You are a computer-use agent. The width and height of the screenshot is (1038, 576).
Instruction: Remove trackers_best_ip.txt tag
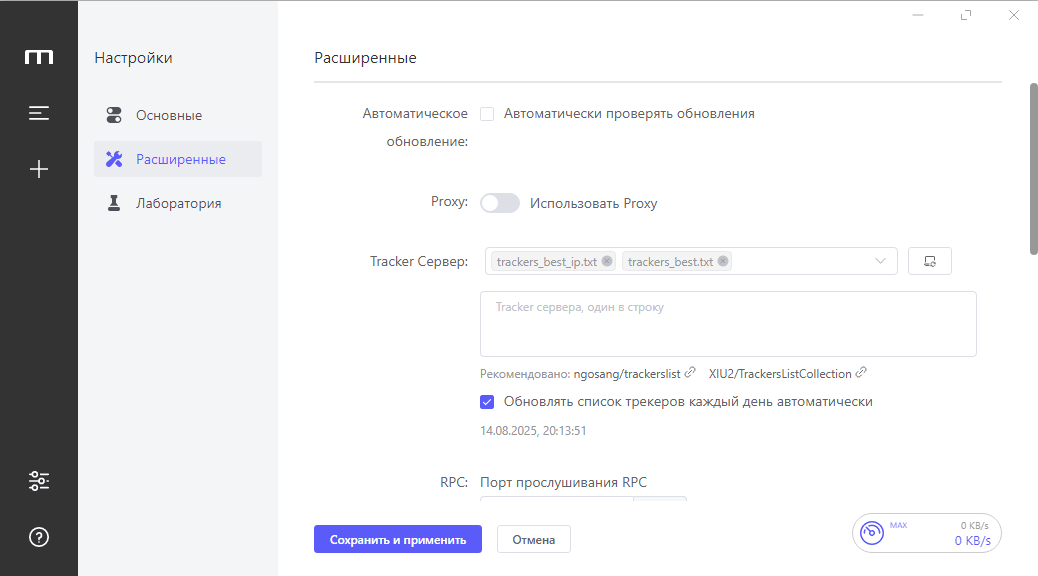606,261
